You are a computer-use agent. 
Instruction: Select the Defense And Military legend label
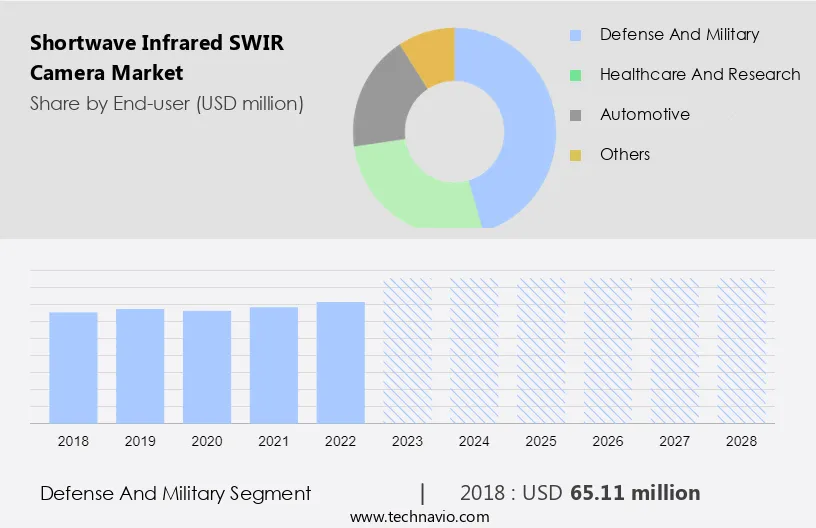(679, 35)
